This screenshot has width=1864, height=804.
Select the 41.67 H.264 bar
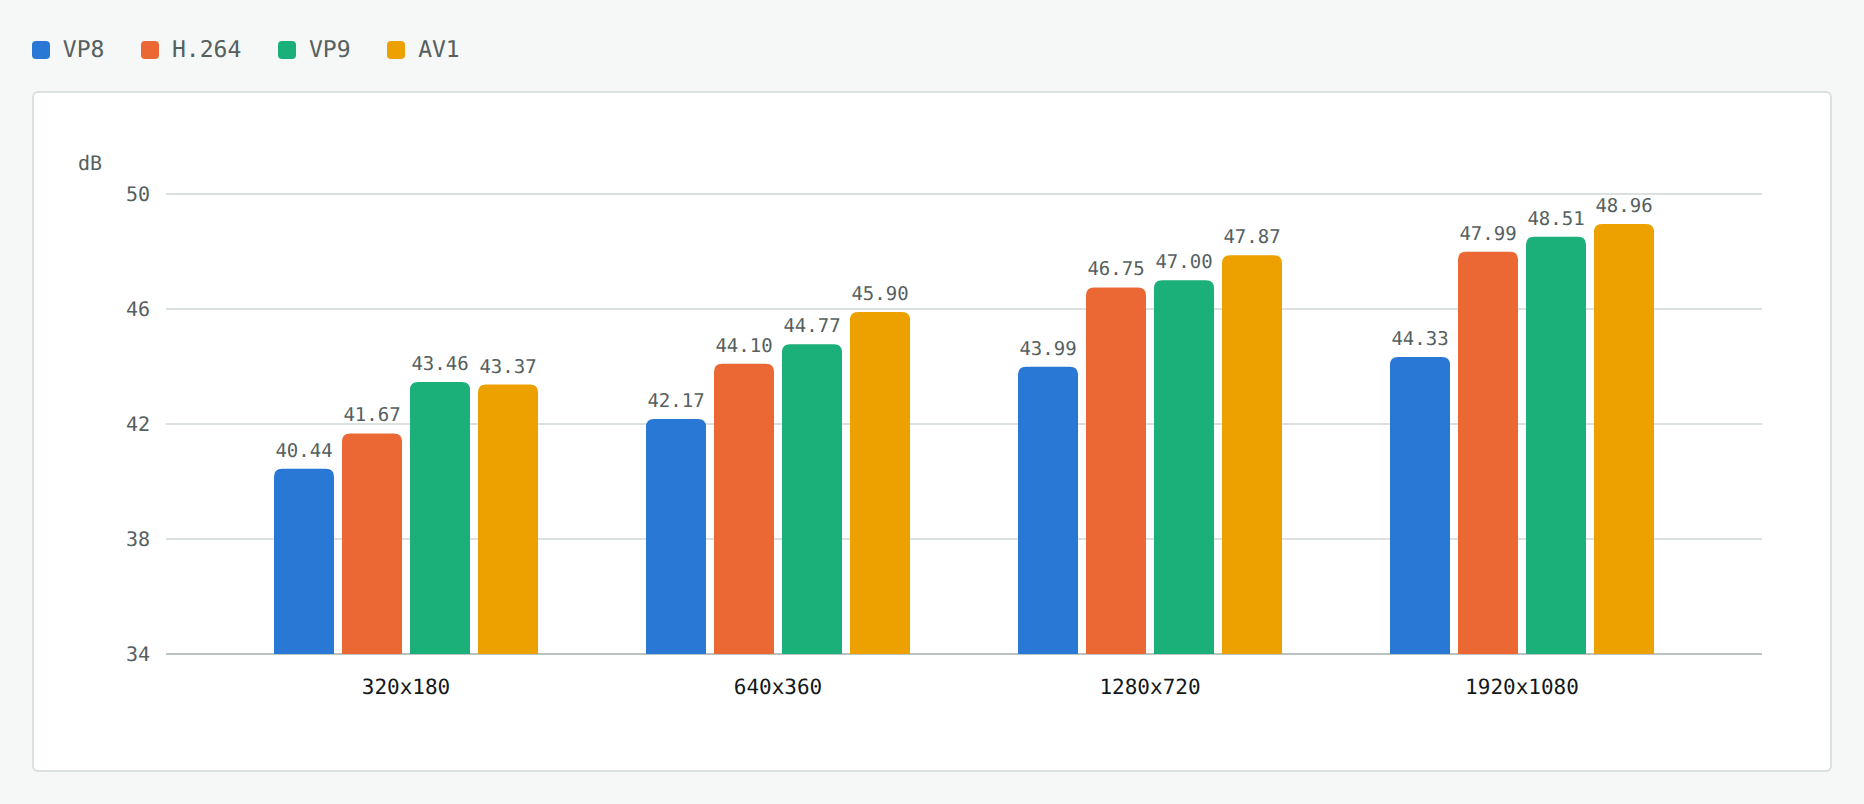[x=372, y=544]
